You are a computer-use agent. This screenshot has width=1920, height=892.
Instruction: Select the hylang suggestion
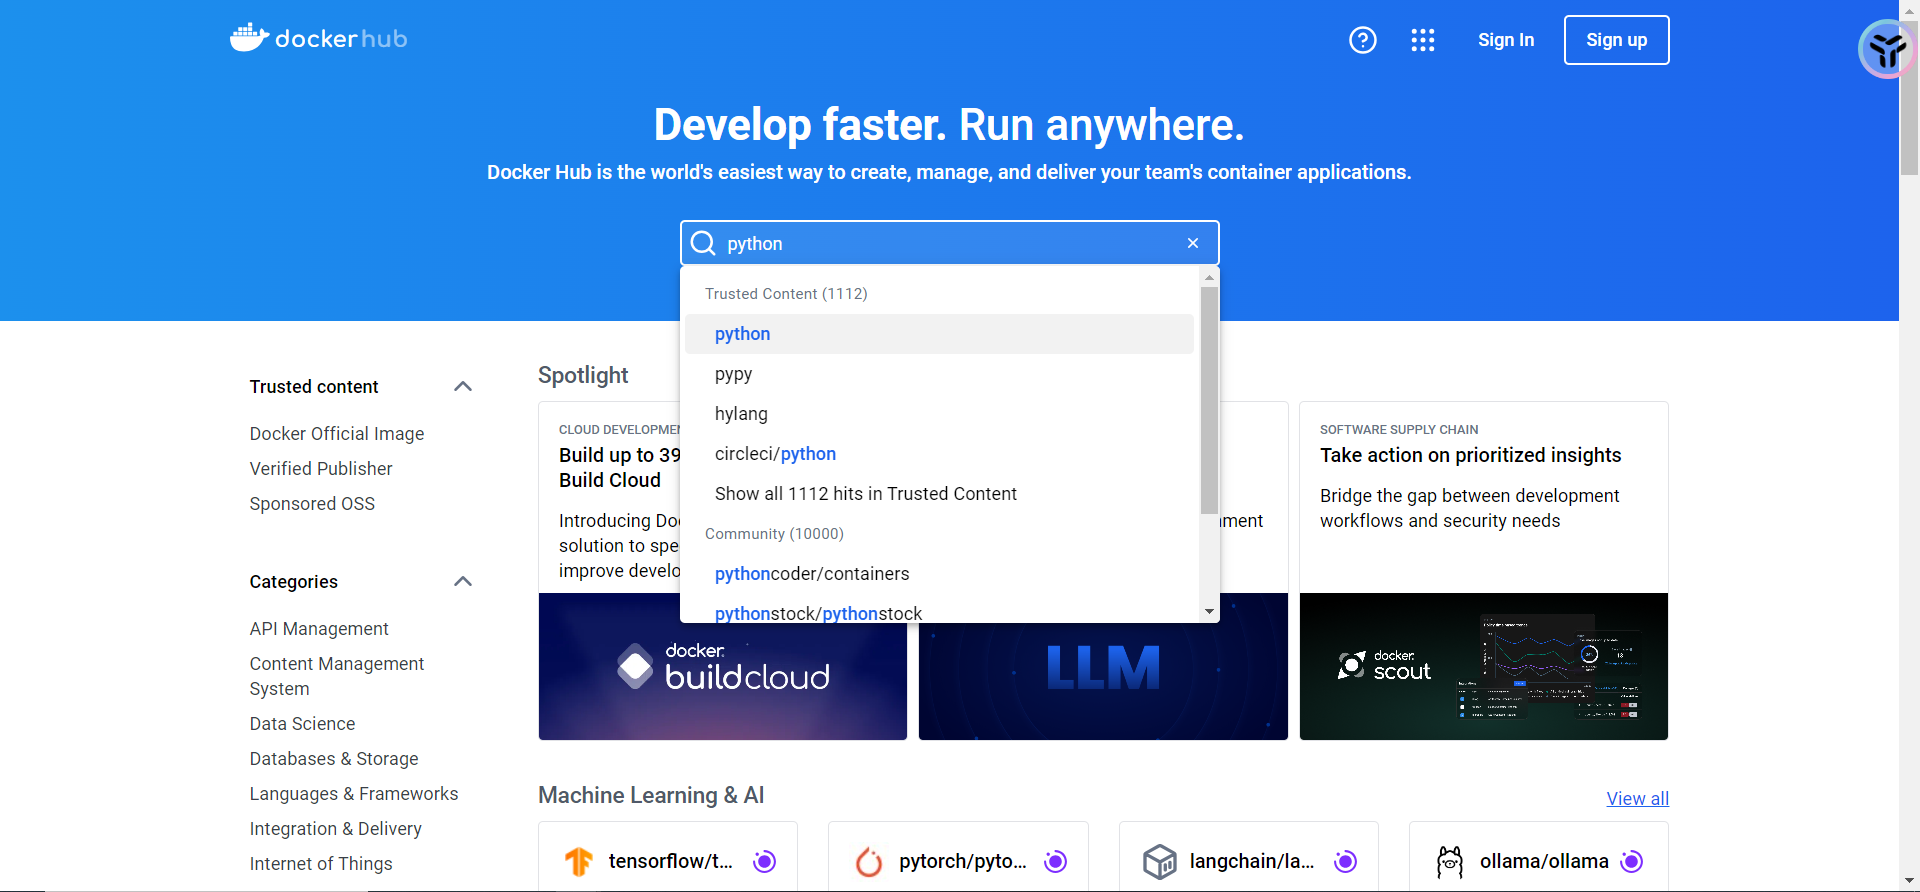tap(940, 414)
